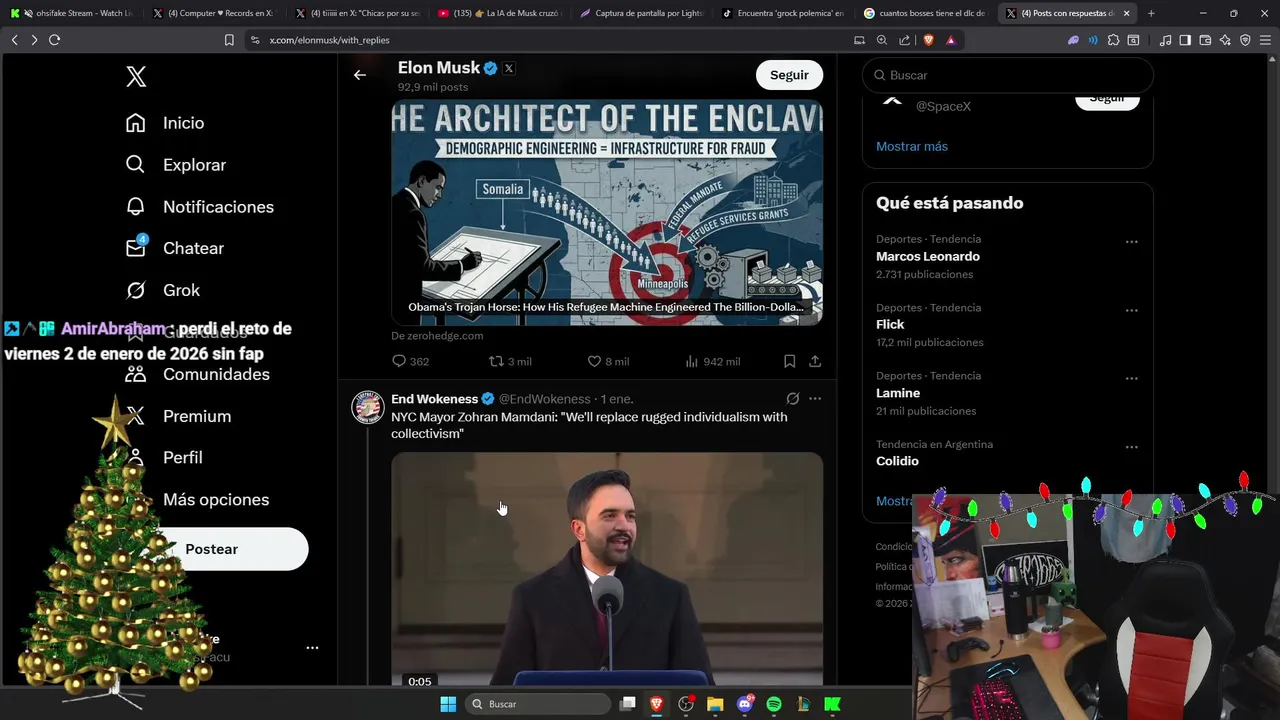Open options for Flick trend

[x=1132, y=310]
